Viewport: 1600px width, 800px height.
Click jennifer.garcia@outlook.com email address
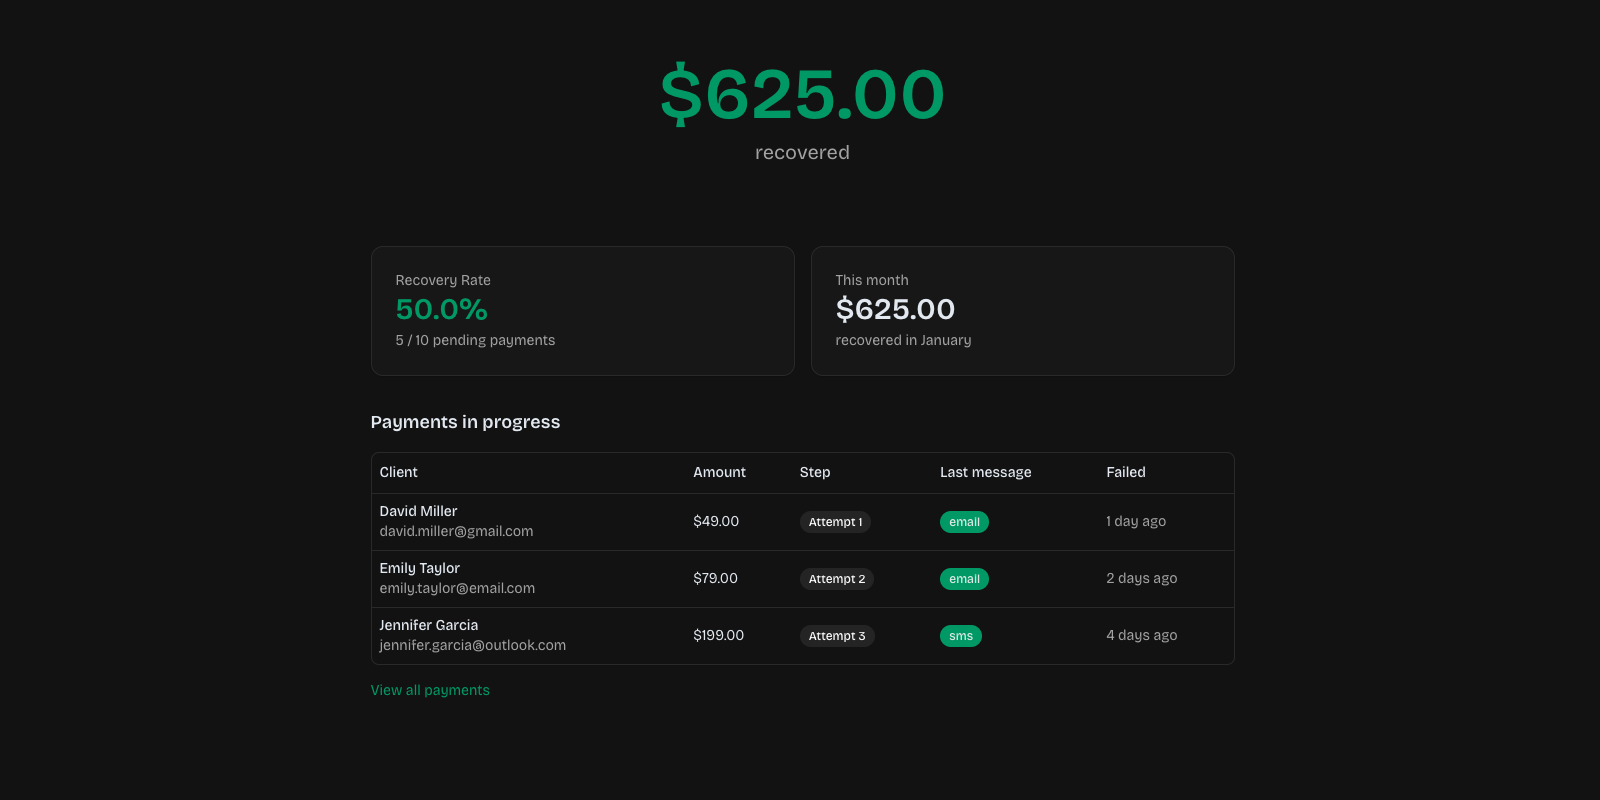[473, 645]
